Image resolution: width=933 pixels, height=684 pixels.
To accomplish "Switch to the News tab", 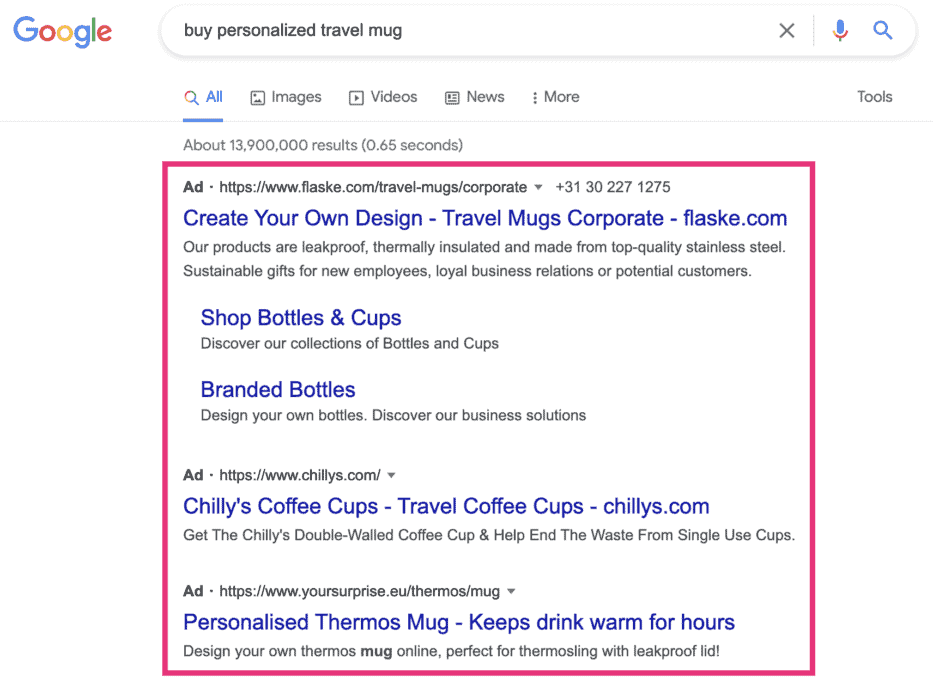I will coord(474,97).
